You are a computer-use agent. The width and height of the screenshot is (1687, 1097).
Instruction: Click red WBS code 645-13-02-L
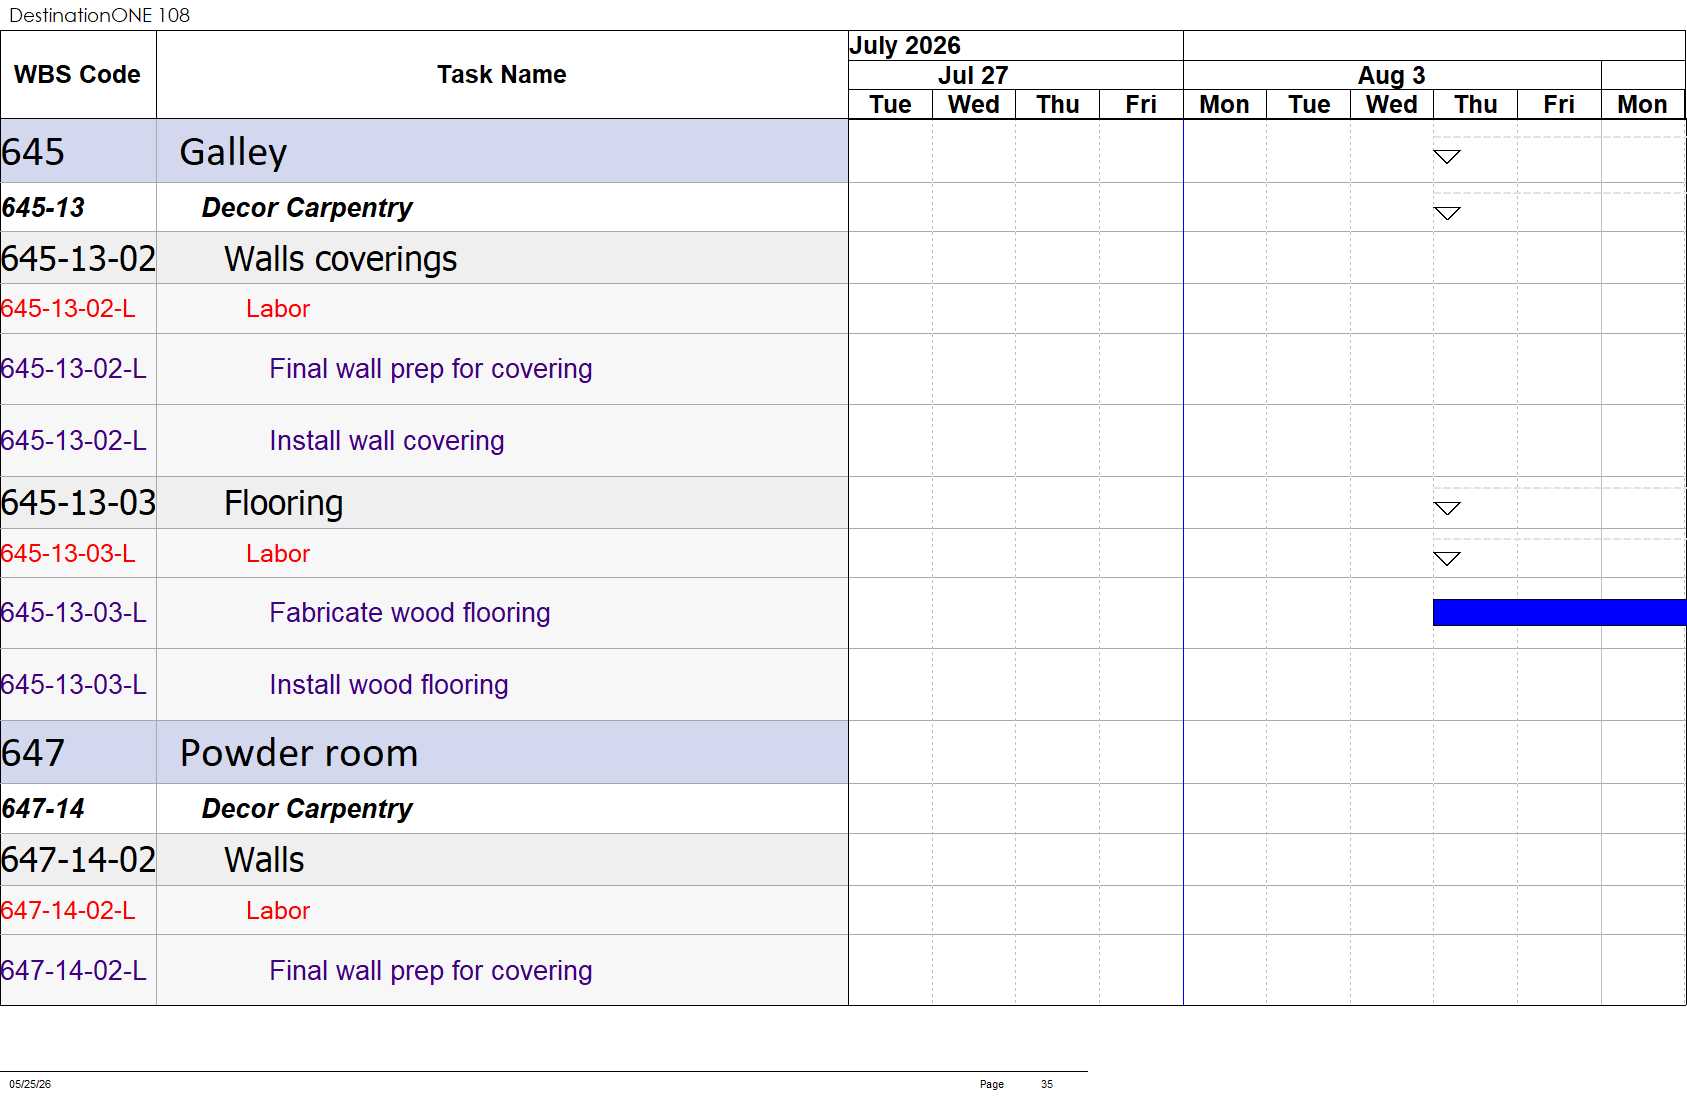[68, 309]
